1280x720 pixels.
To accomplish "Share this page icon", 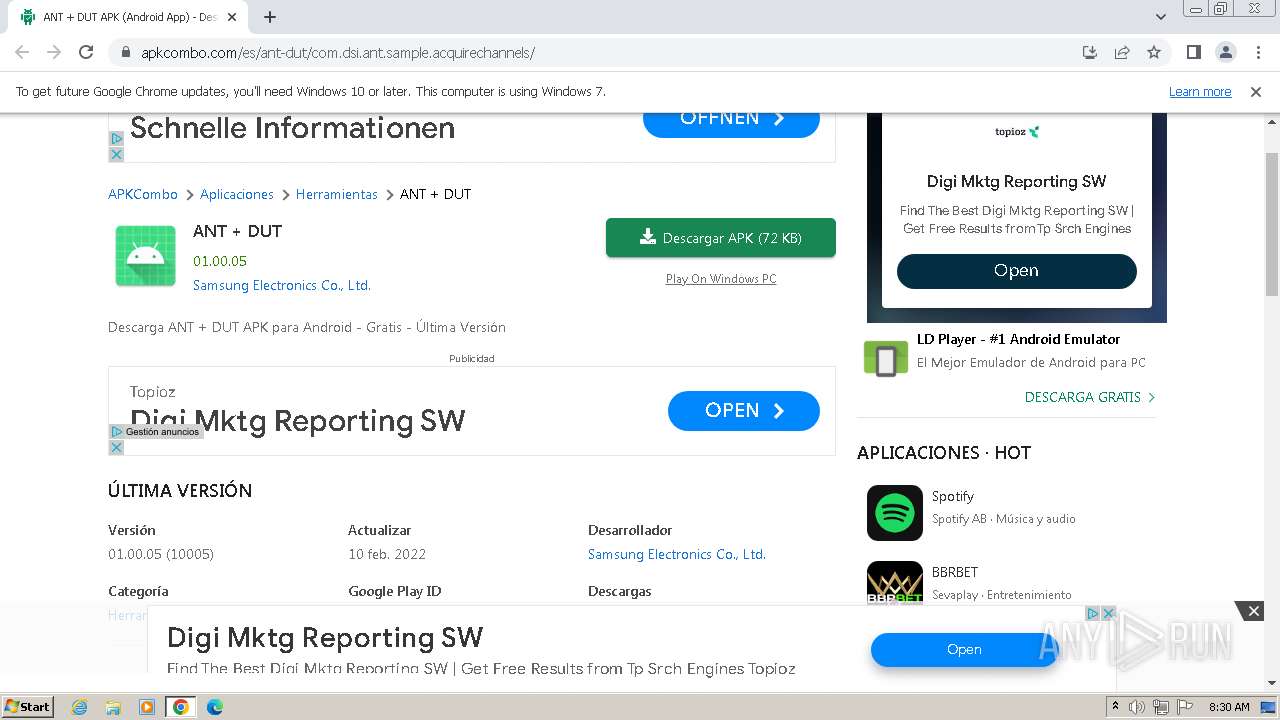I will pyautogui.click(x=1122, y=52).
